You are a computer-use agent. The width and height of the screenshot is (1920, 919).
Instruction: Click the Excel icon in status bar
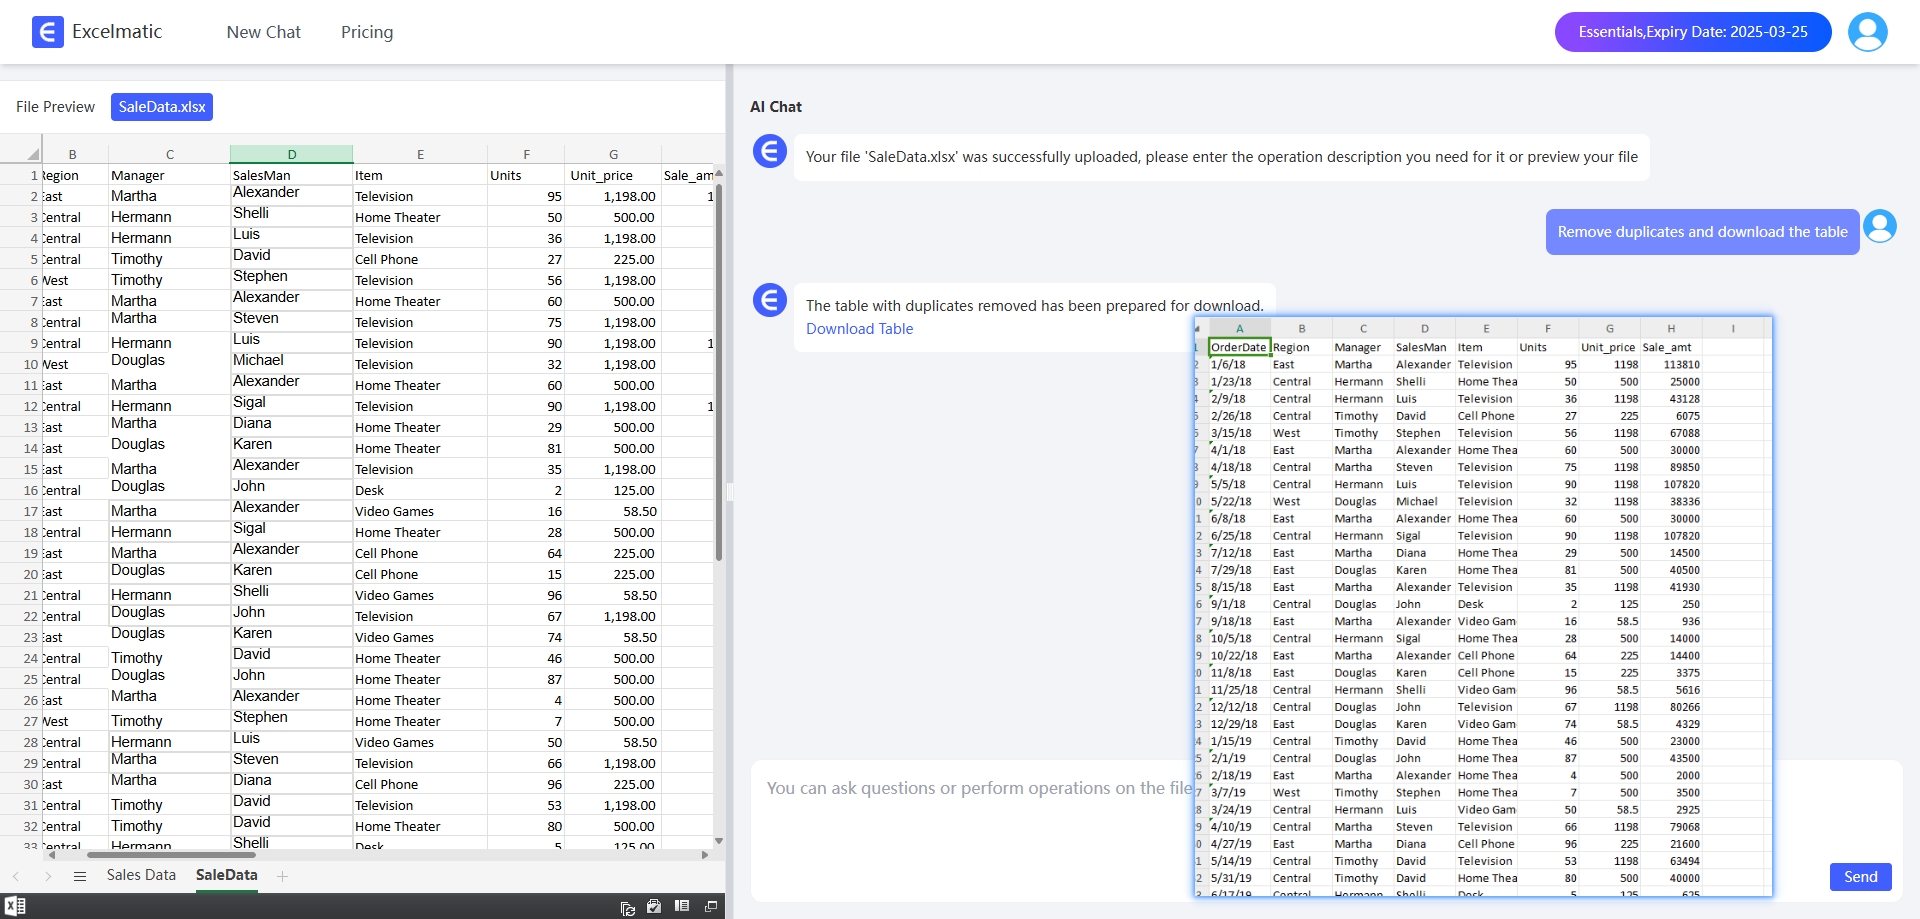point(15,906)
